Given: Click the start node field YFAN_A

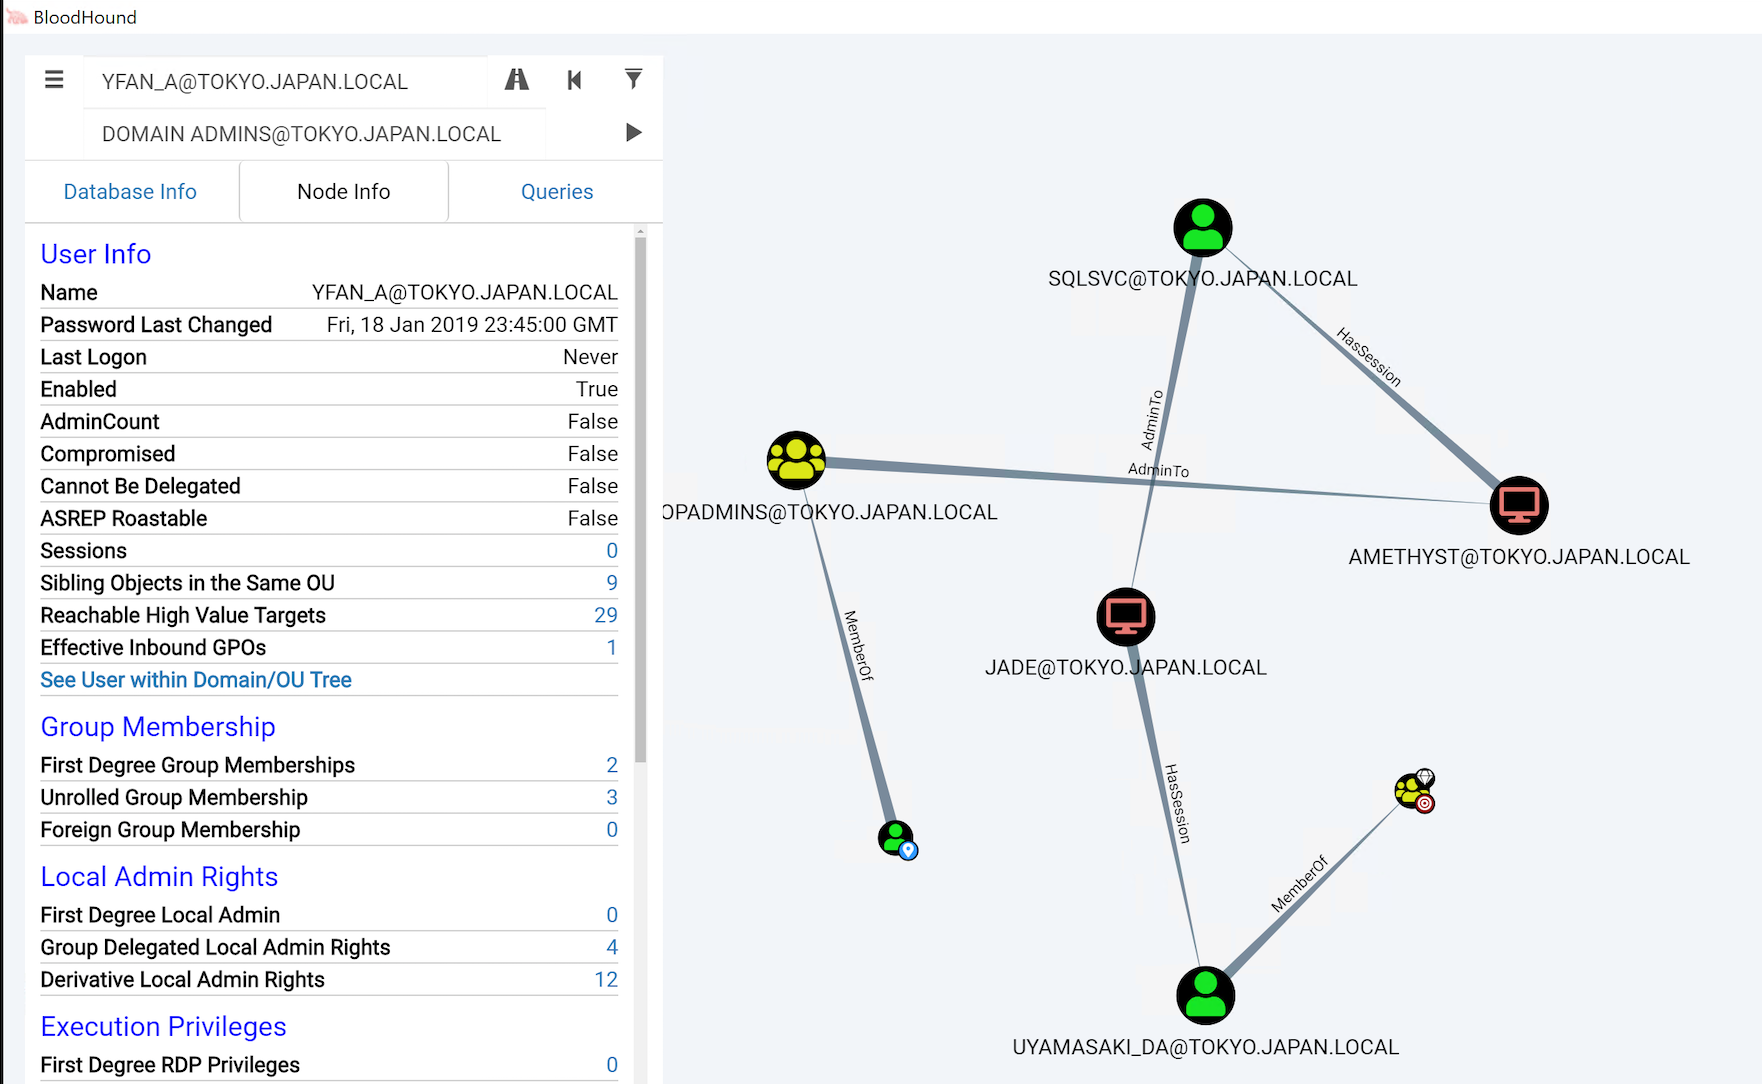Looking at the screenshot, I should coord(285,82).
